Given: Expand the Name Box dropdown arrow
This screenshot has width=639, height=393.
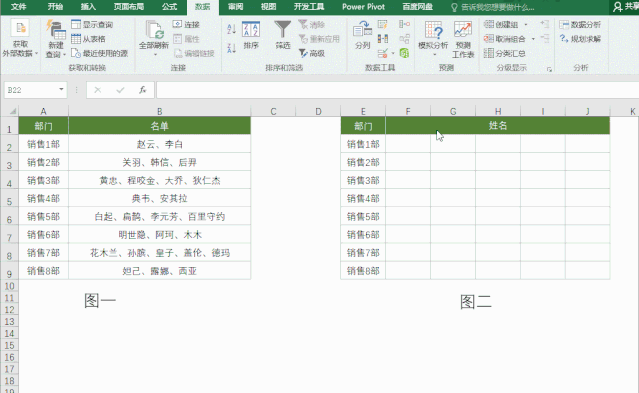Looking at the screenshot, I should pyautogui.click(x=61, y=89).
